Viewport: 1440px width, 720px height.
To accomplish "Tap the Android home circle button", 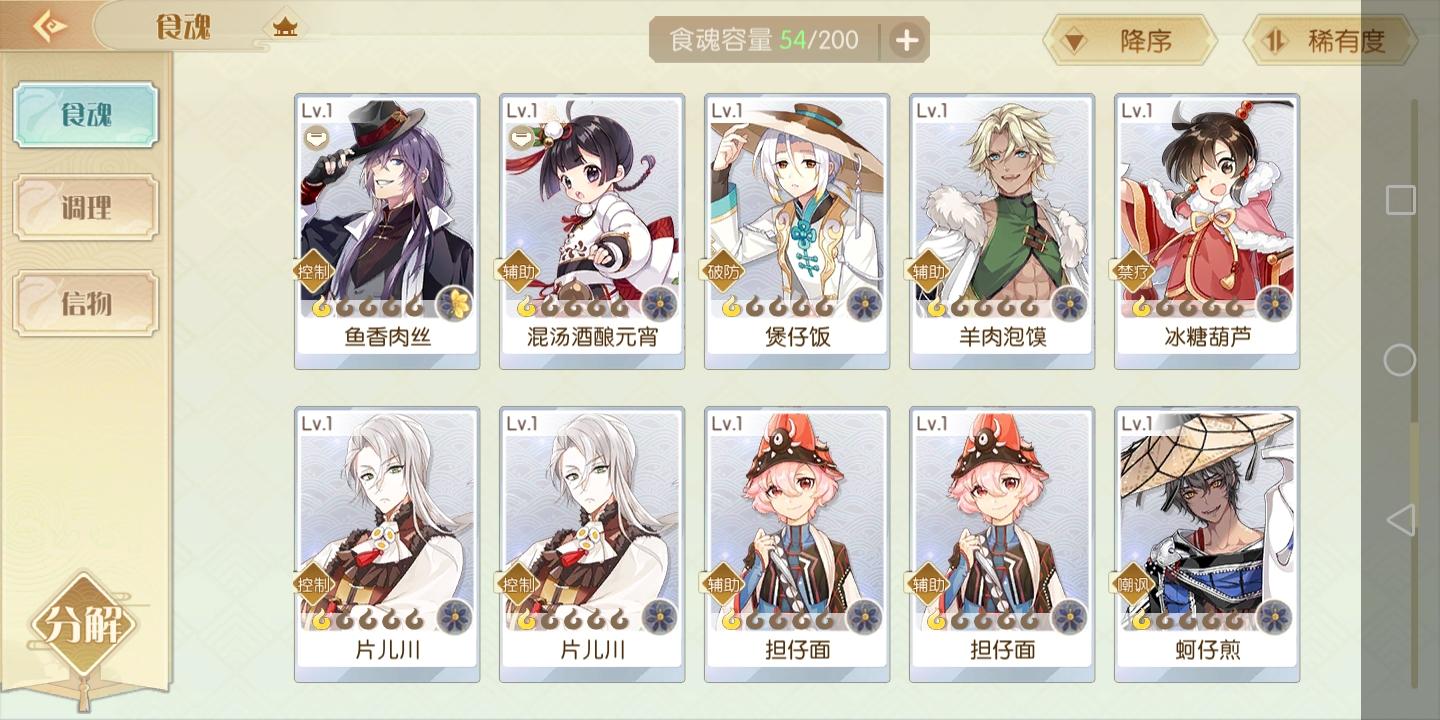I will [x=1400, y=360].
